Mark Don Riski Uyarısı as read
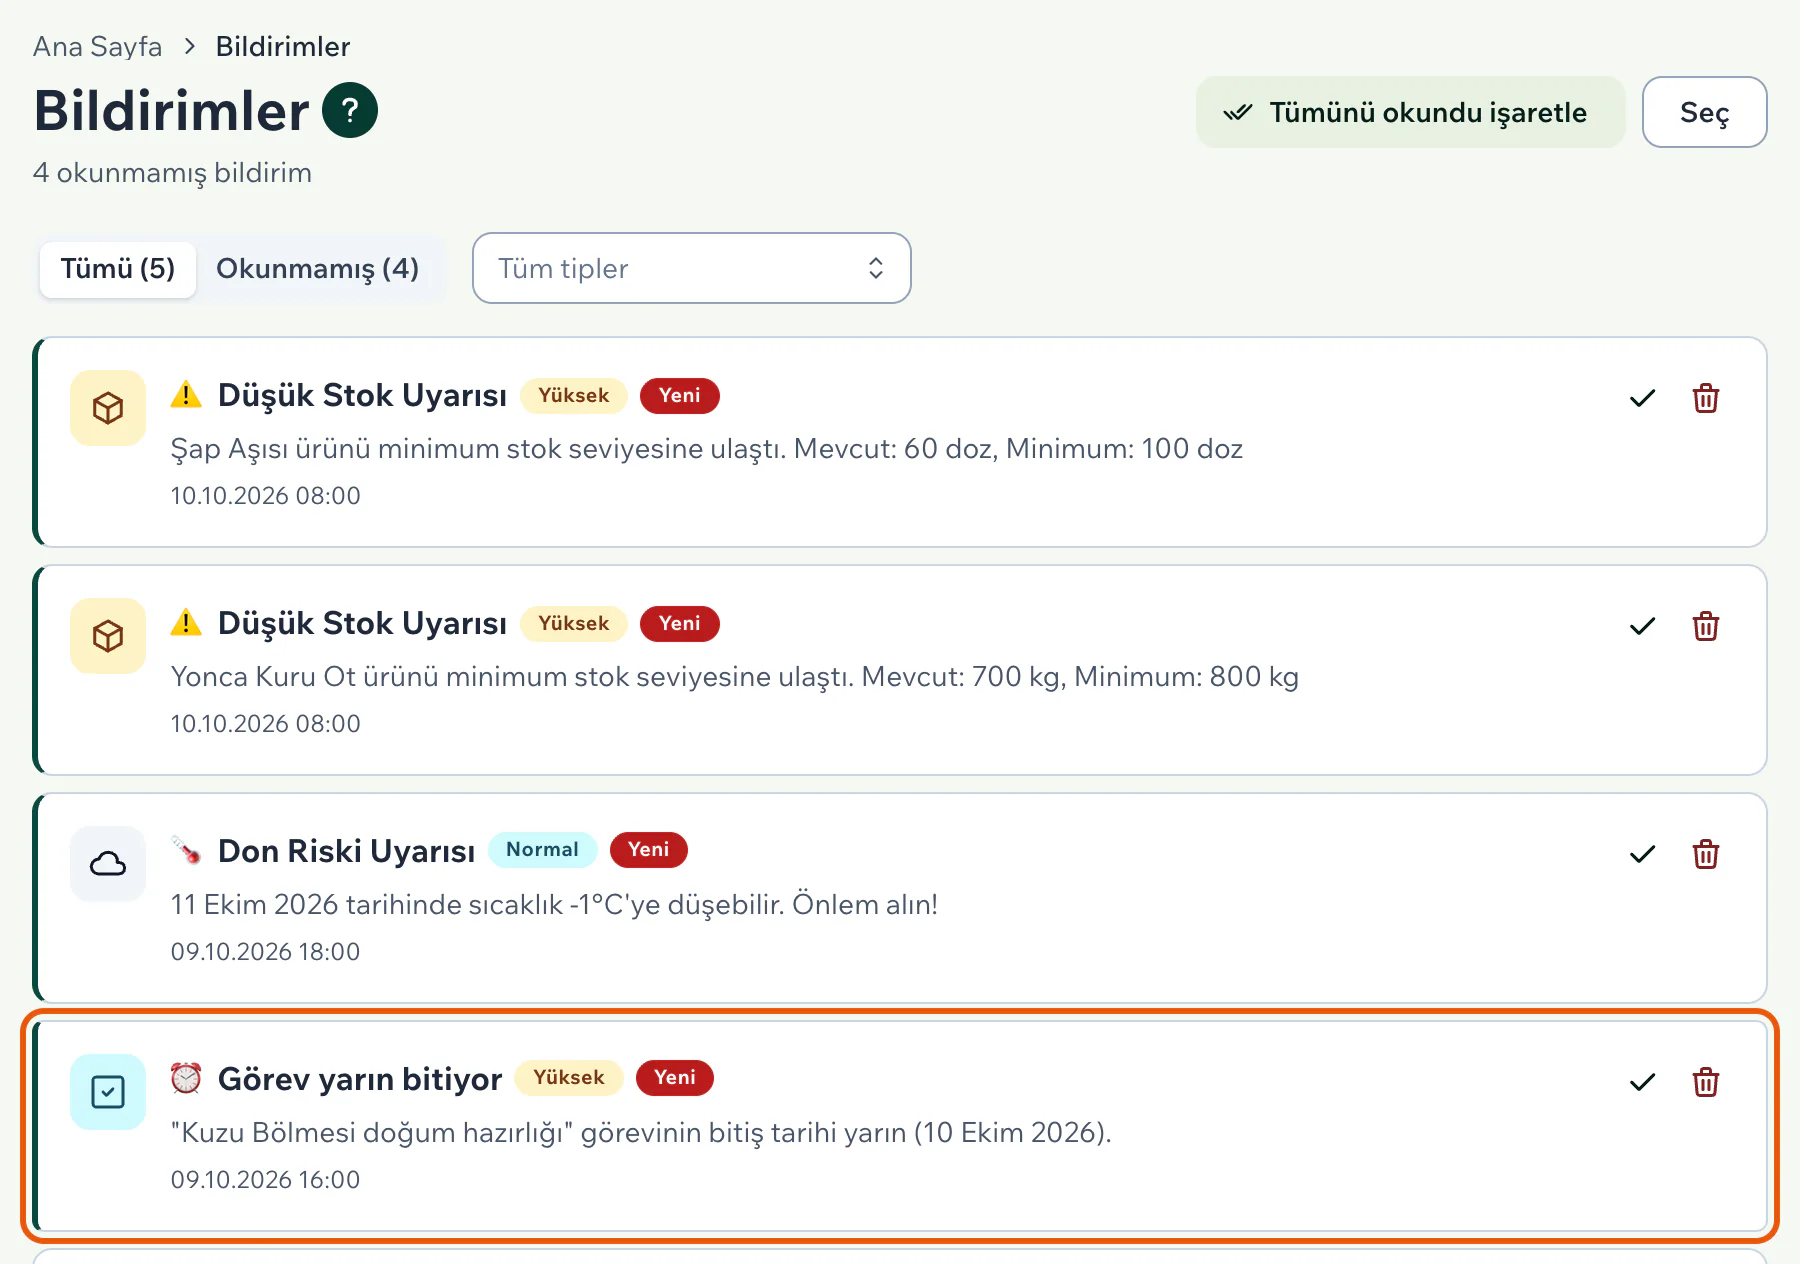Viewport: 1800px width, 1264px height. 1642,854
